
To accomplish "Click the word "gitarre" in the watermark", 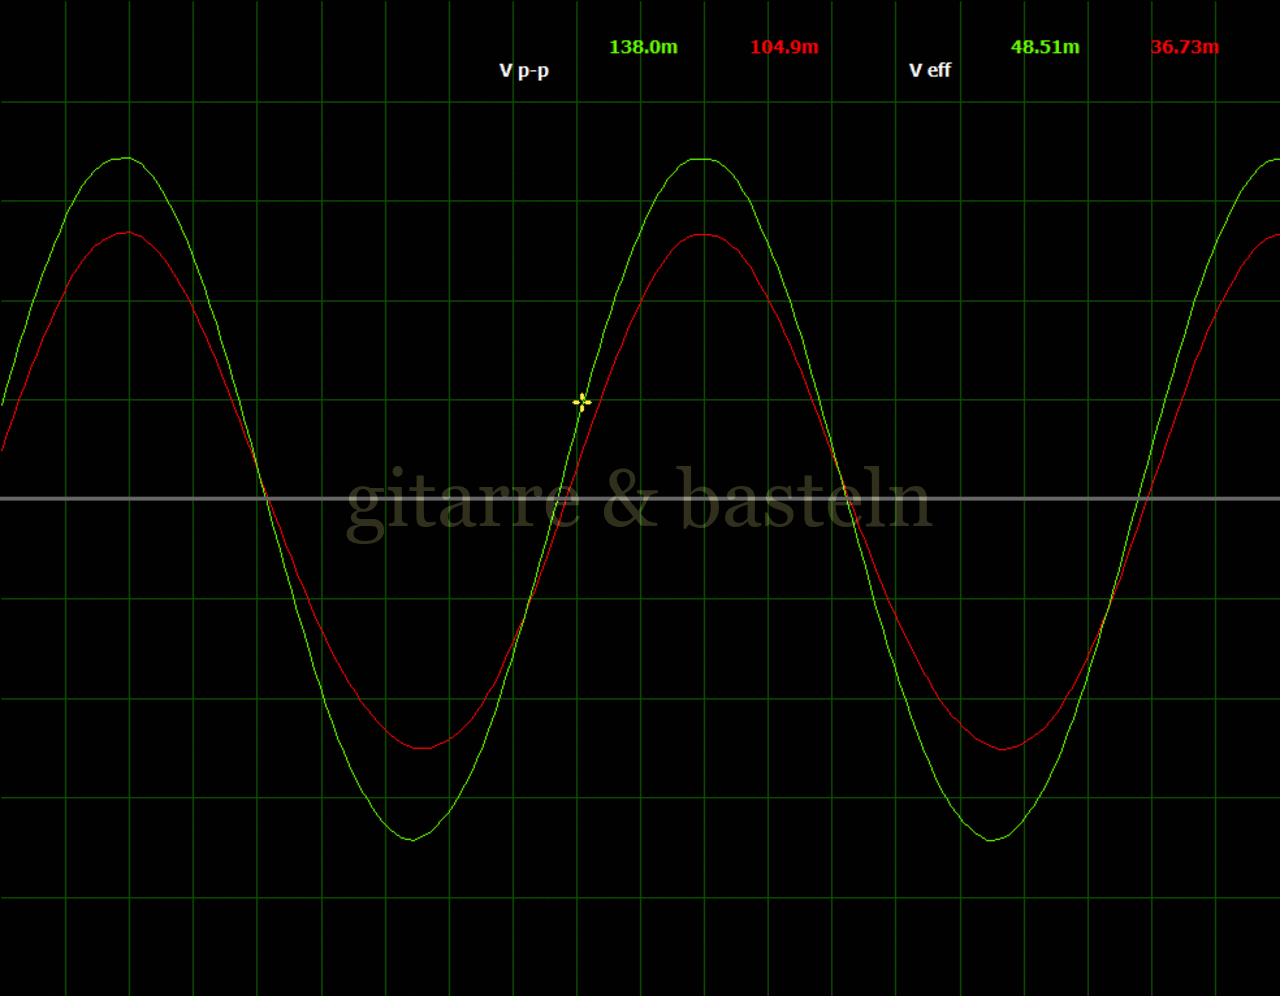I will click(x=462, y=500).
